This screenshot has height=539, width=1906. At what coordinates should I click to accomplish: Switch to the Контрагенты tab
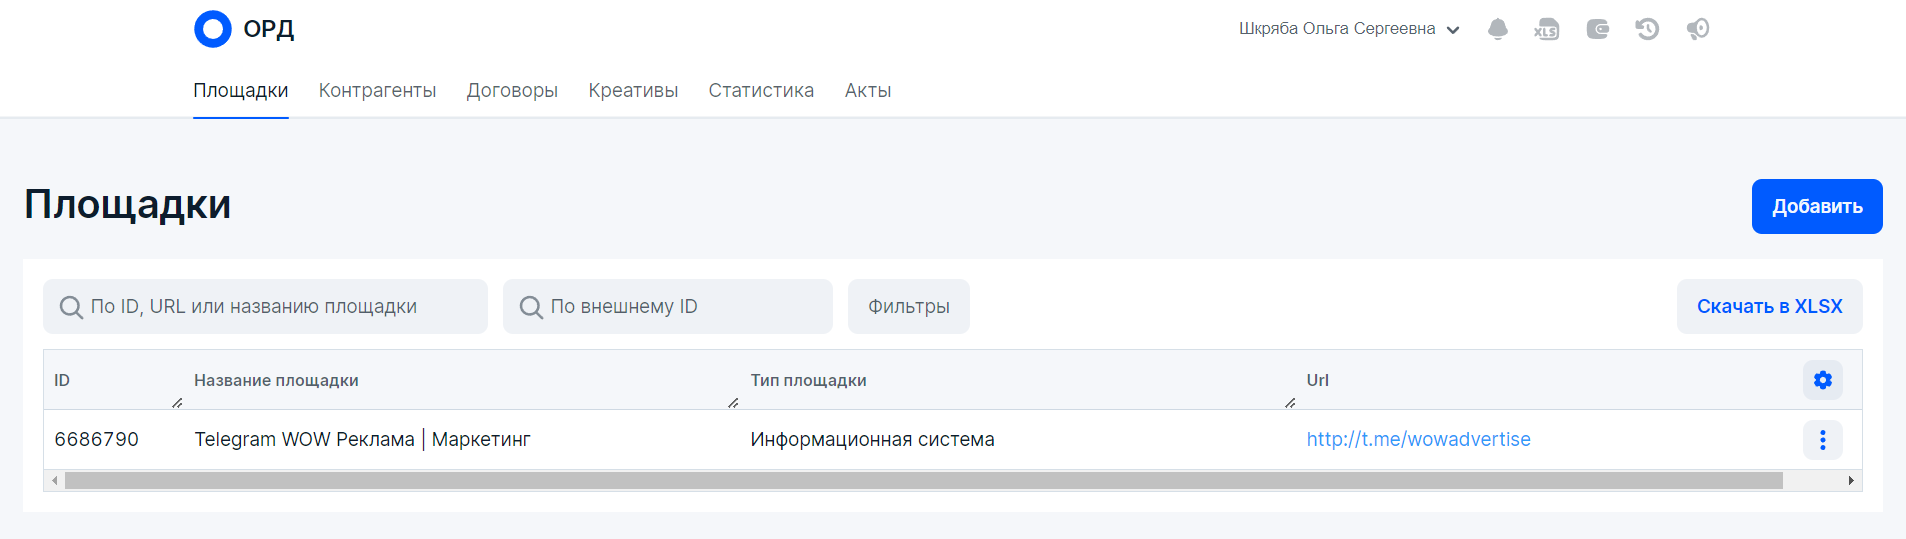tap(377, 91)
